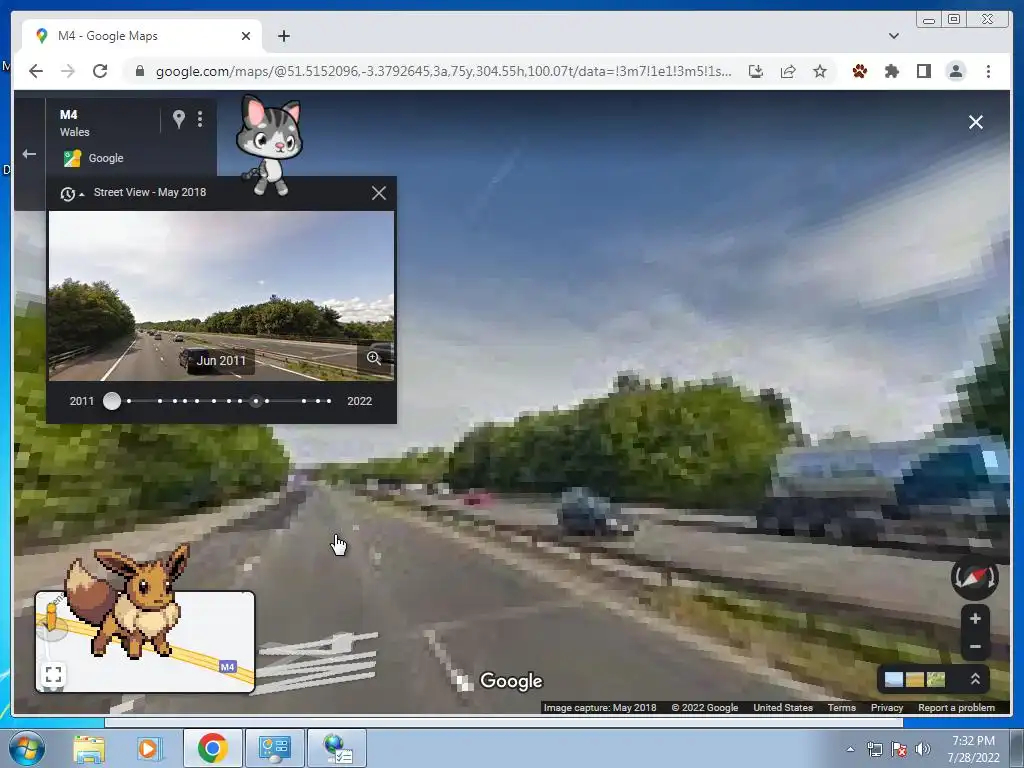Click the Chrome back navigation arrow
1024x768 pixels.
click(36, 71)
